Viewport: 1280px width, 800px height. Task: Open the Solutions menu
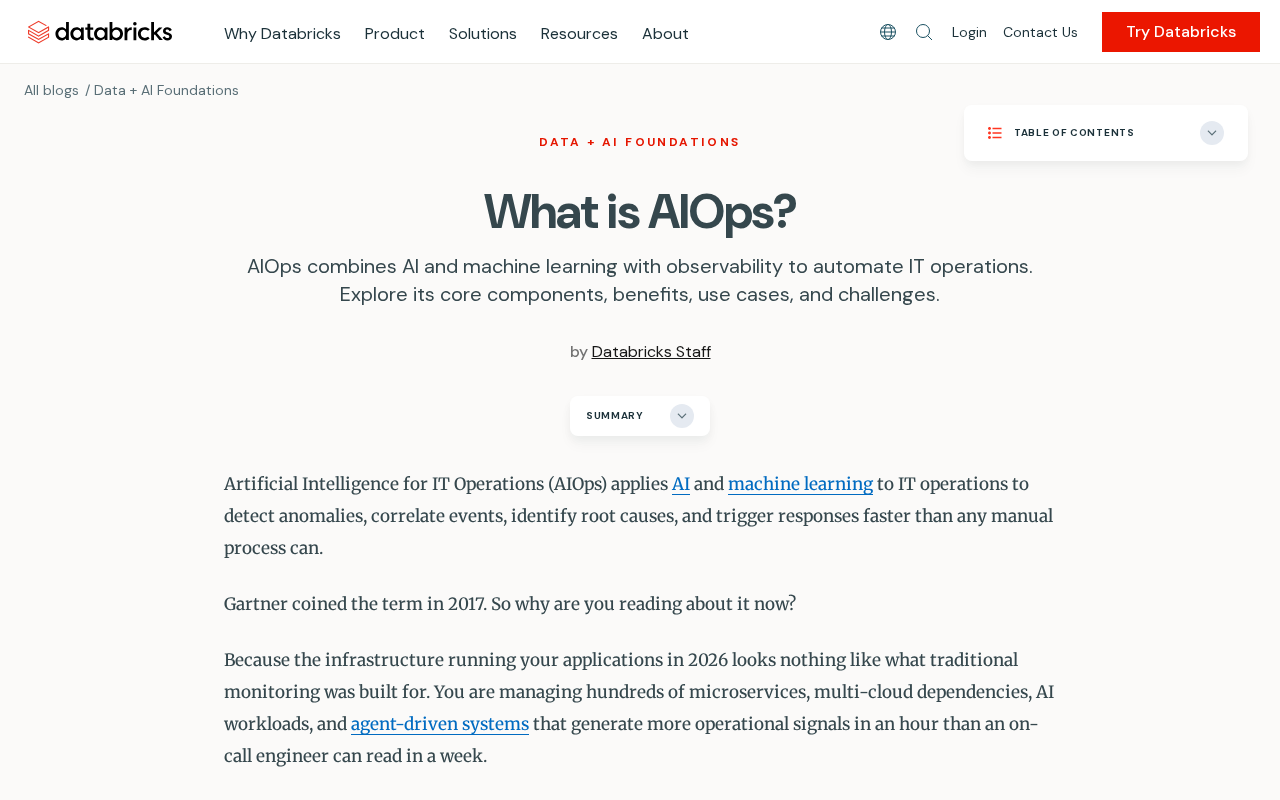click(483, 33)
